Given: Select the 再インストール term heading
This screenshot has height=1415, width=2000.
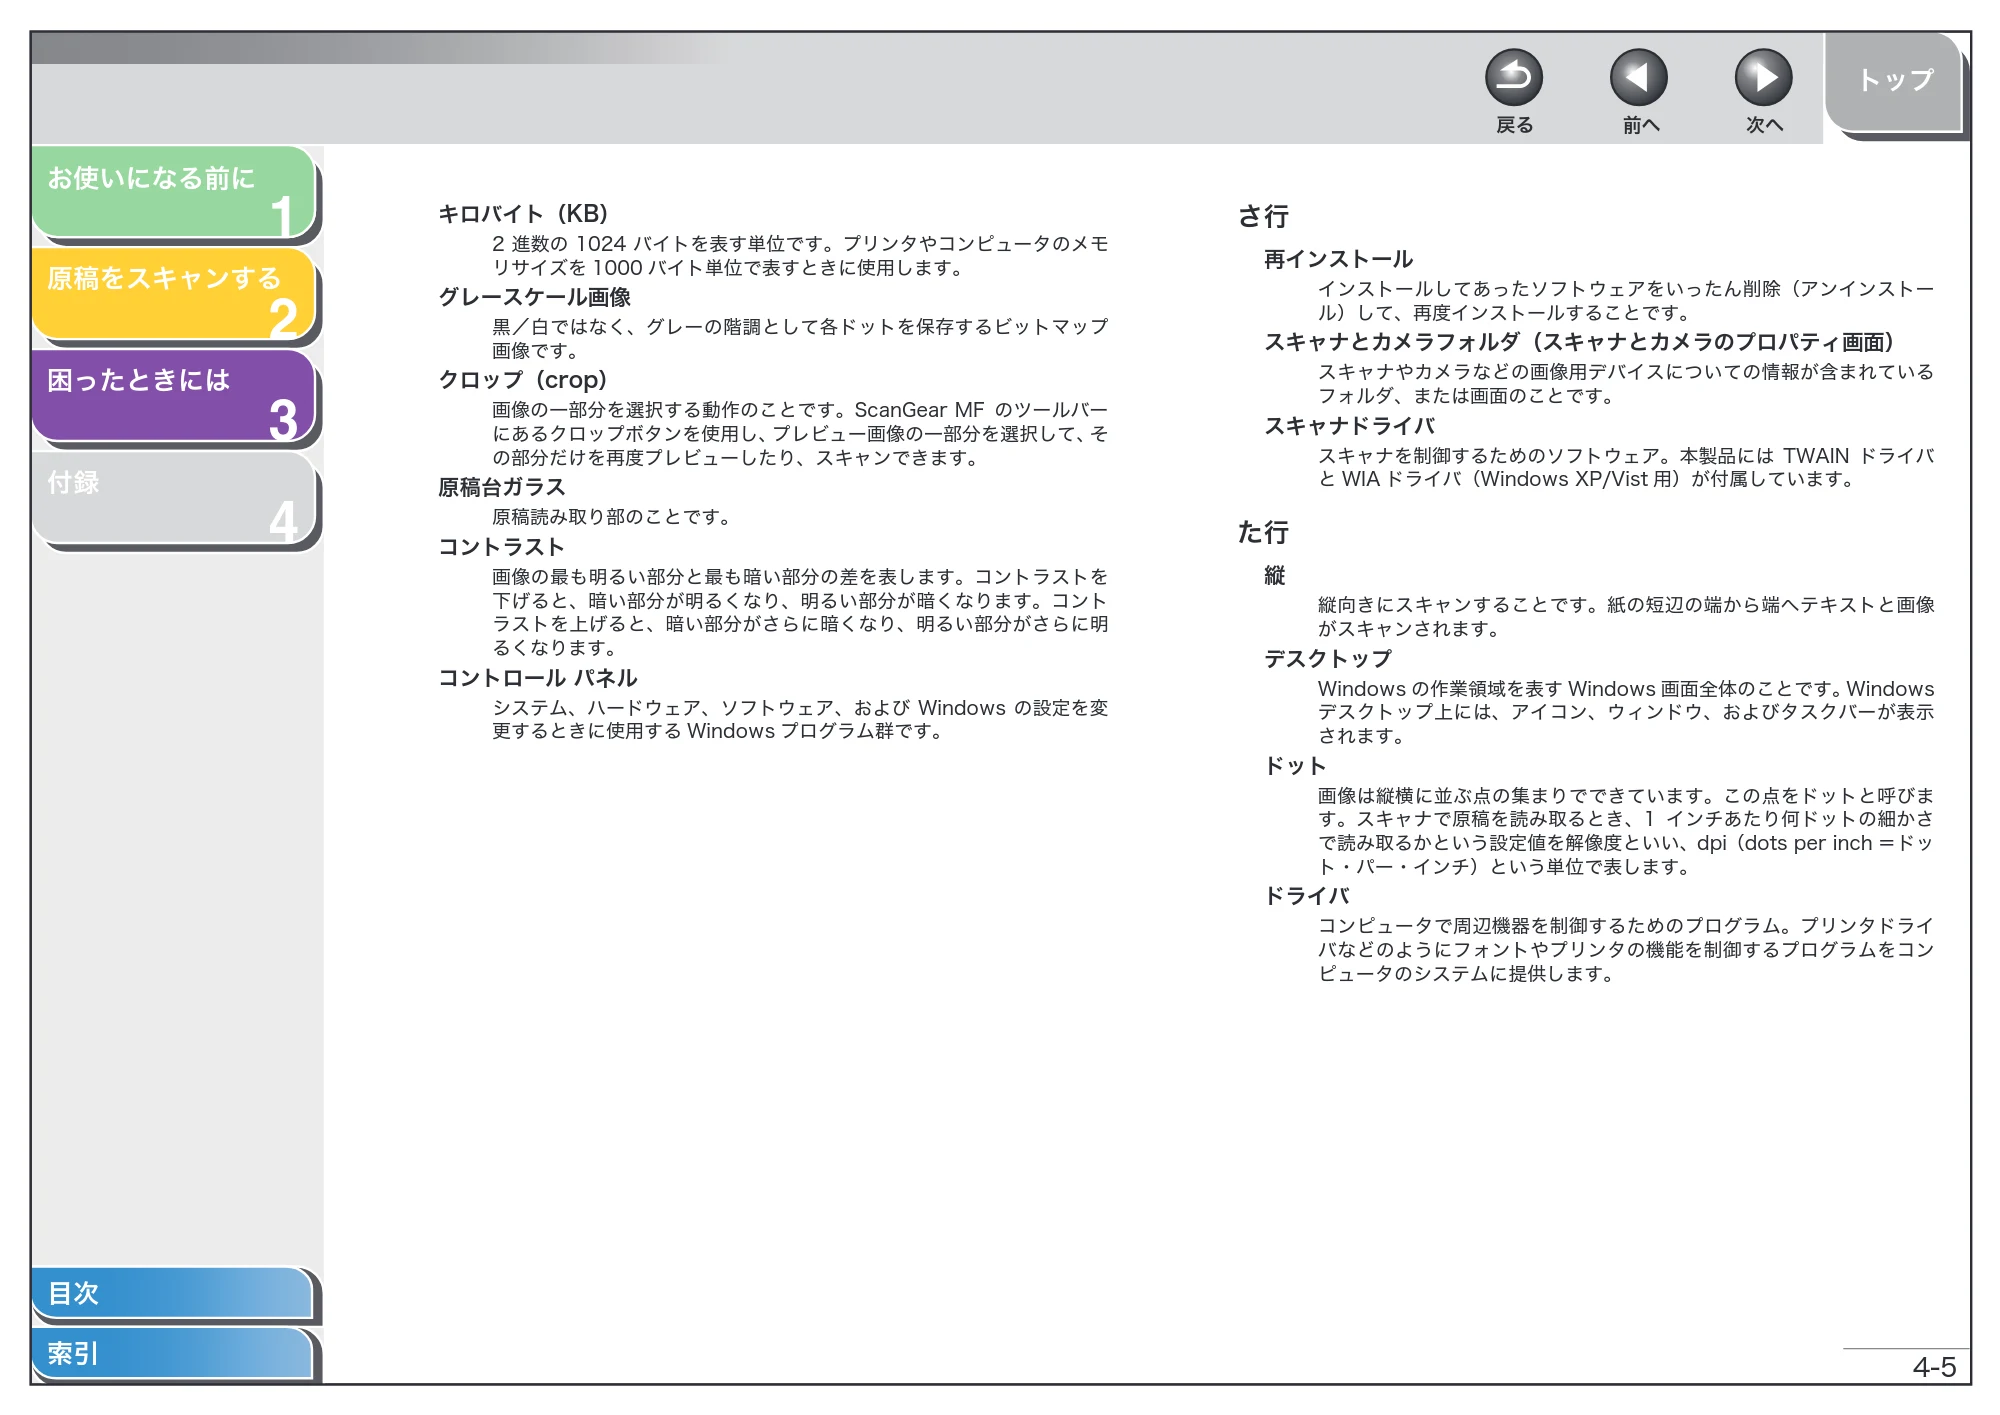Looking at the screenshot, I should pyautogui.click(x=1338, y=260).
